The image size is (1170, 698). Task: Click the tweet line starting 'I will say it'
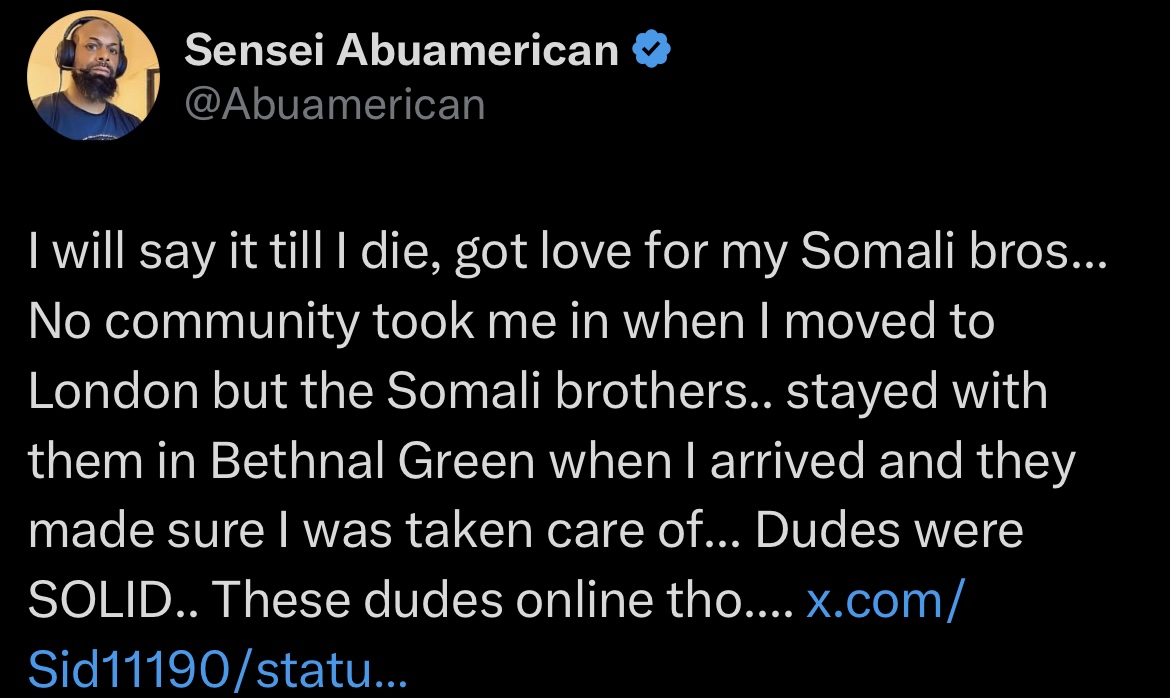pos(568,251)
